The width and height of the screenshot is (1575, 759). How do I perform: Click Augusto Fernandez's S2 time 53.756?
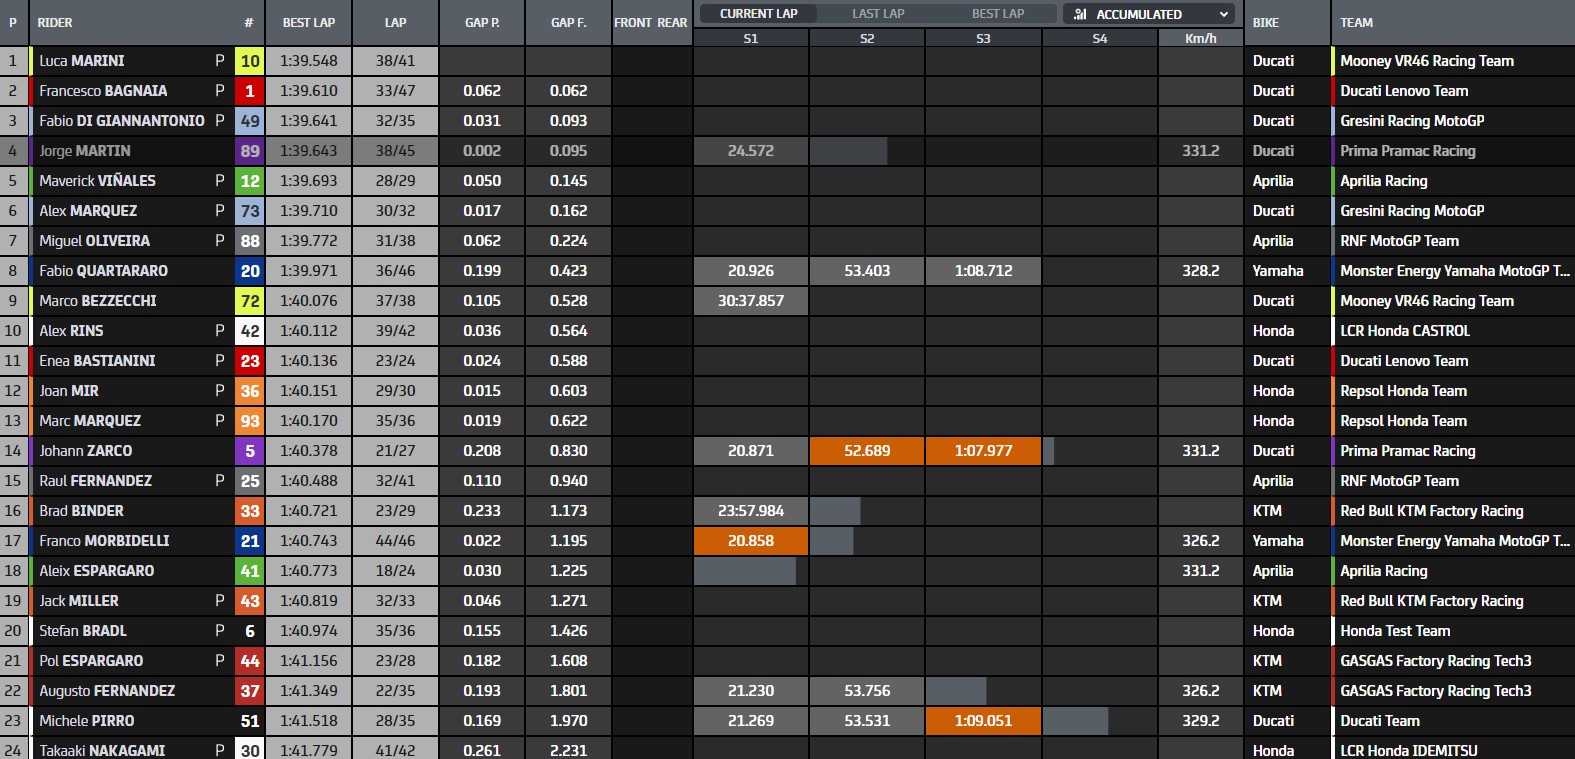click(867, 691)
